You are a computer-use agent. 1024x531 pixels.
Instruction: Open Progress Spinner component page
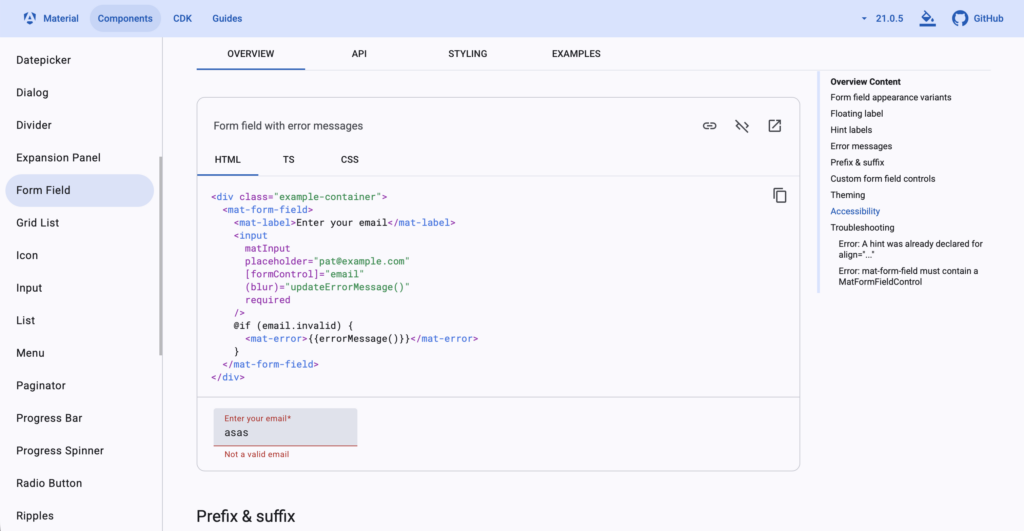click(x=60, y=451)
